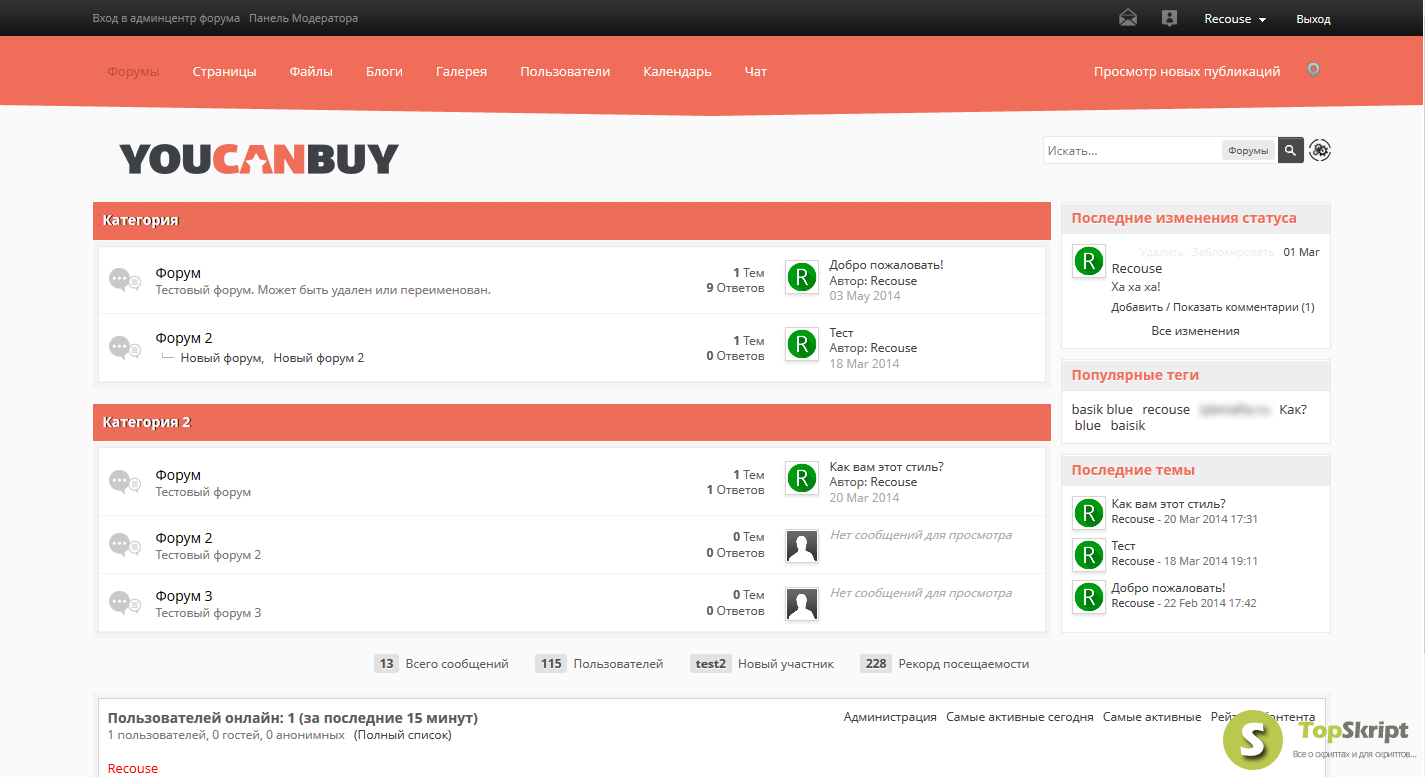Click the 115 Пользователей statistic
Viewport: 1425px width, 777px height.
(x=599, y=663)
